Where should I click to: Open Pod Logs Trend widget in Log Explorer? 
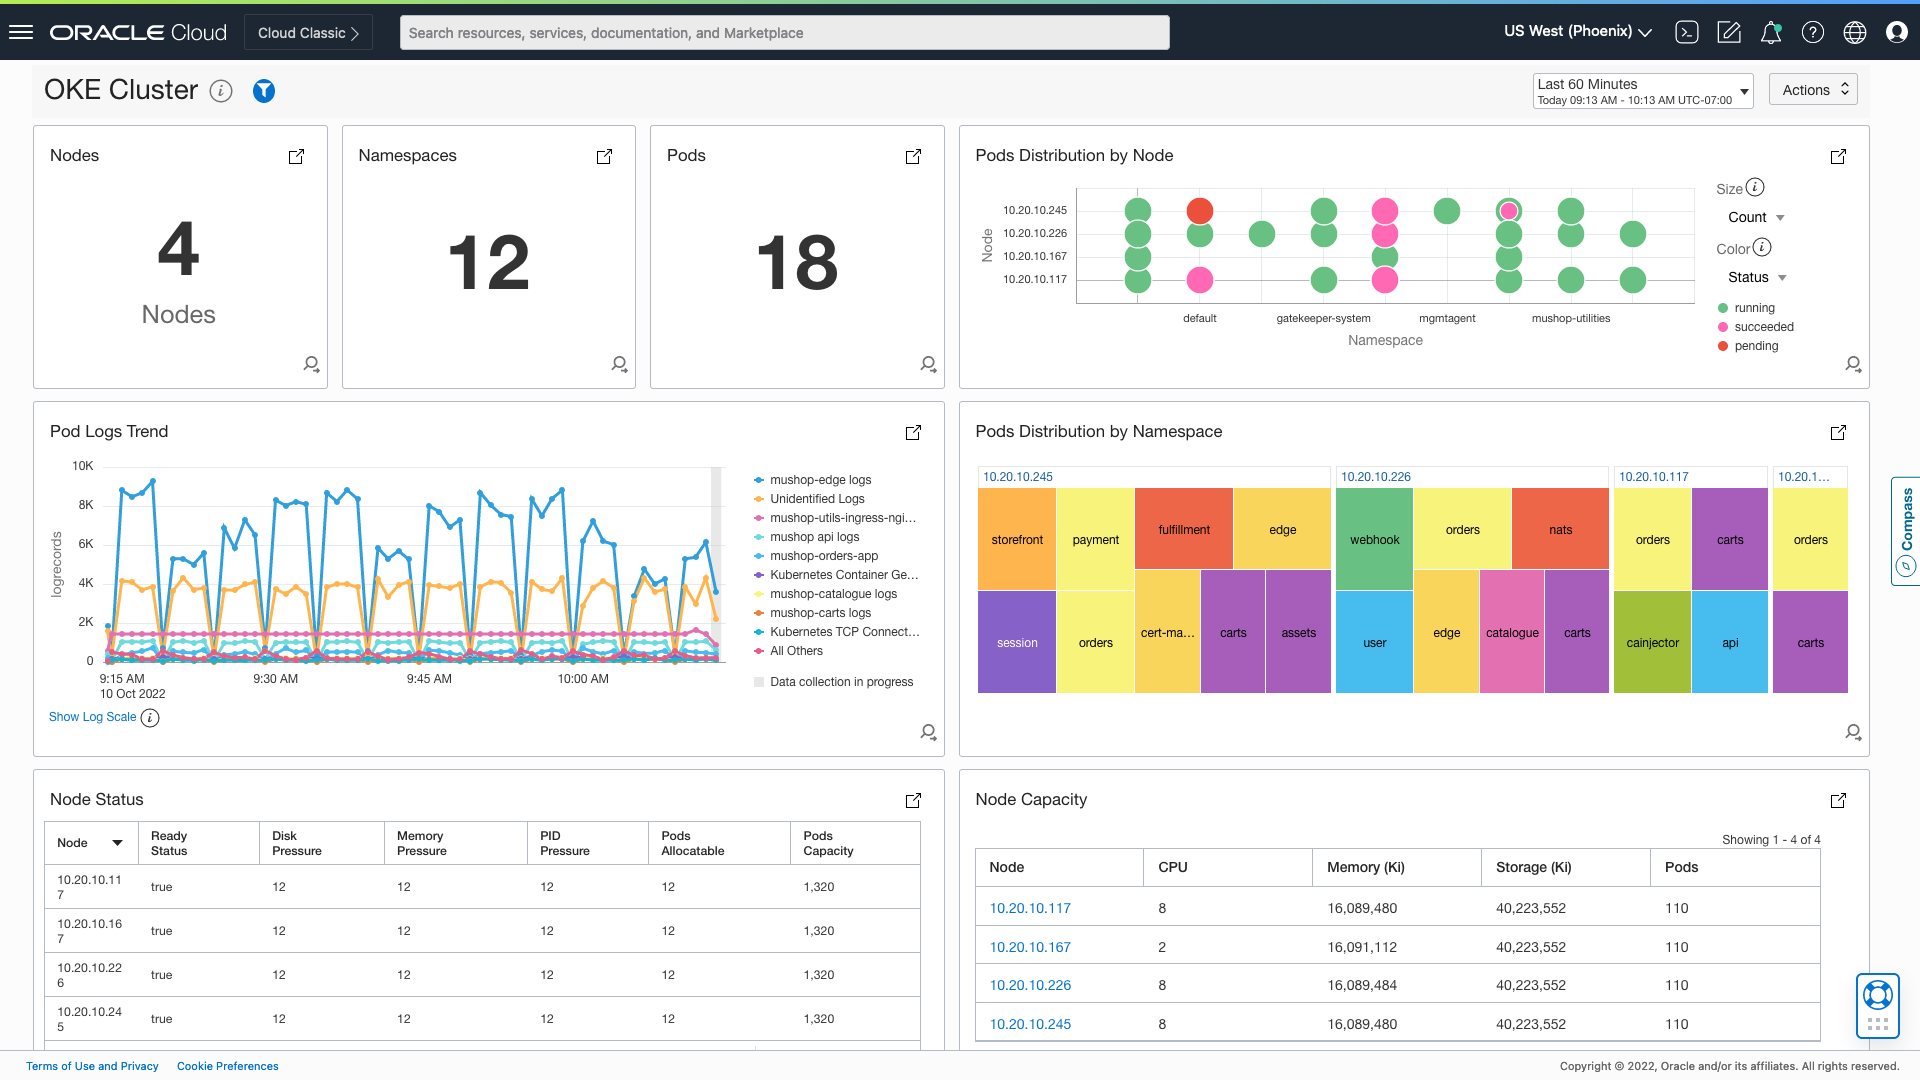(x=928, y=732)
